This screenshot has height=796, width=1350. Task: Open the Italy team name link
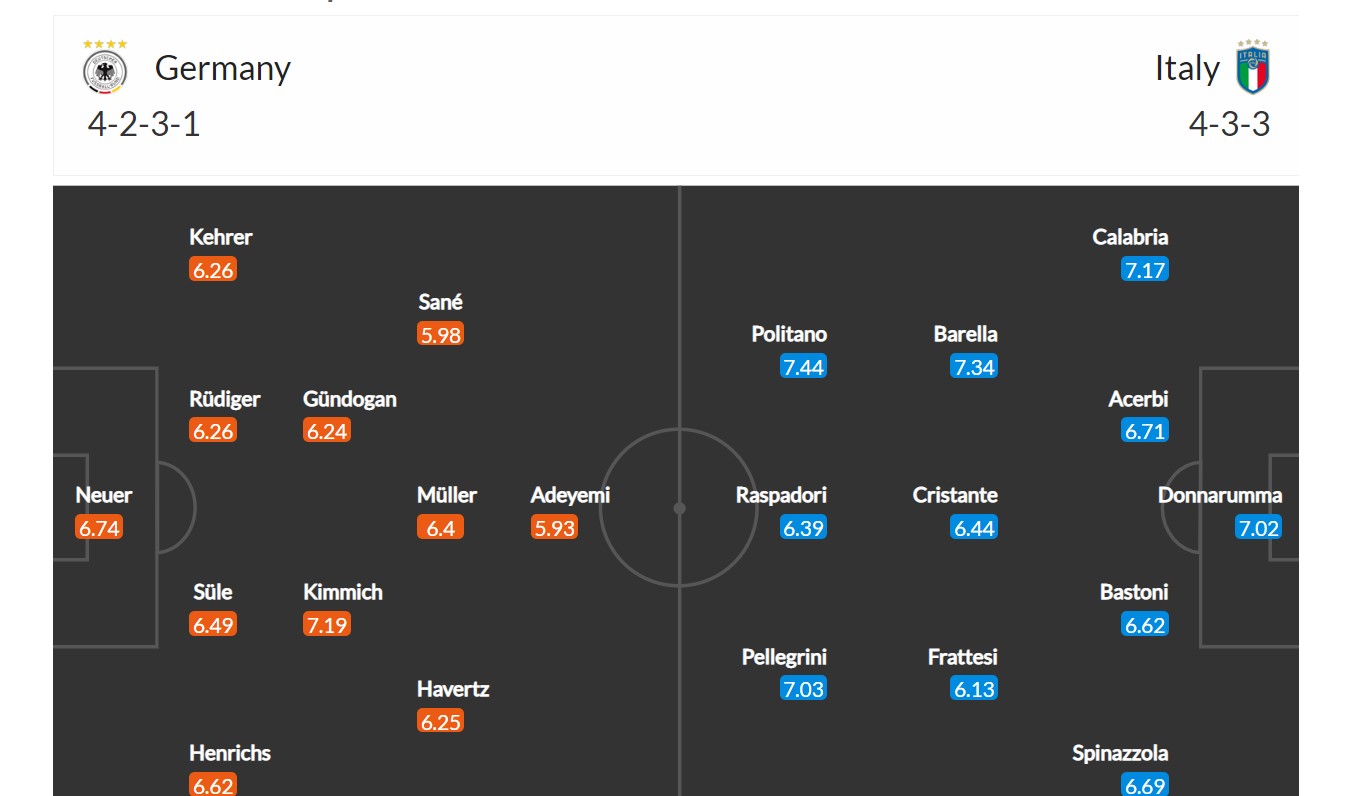(1187, 68)
